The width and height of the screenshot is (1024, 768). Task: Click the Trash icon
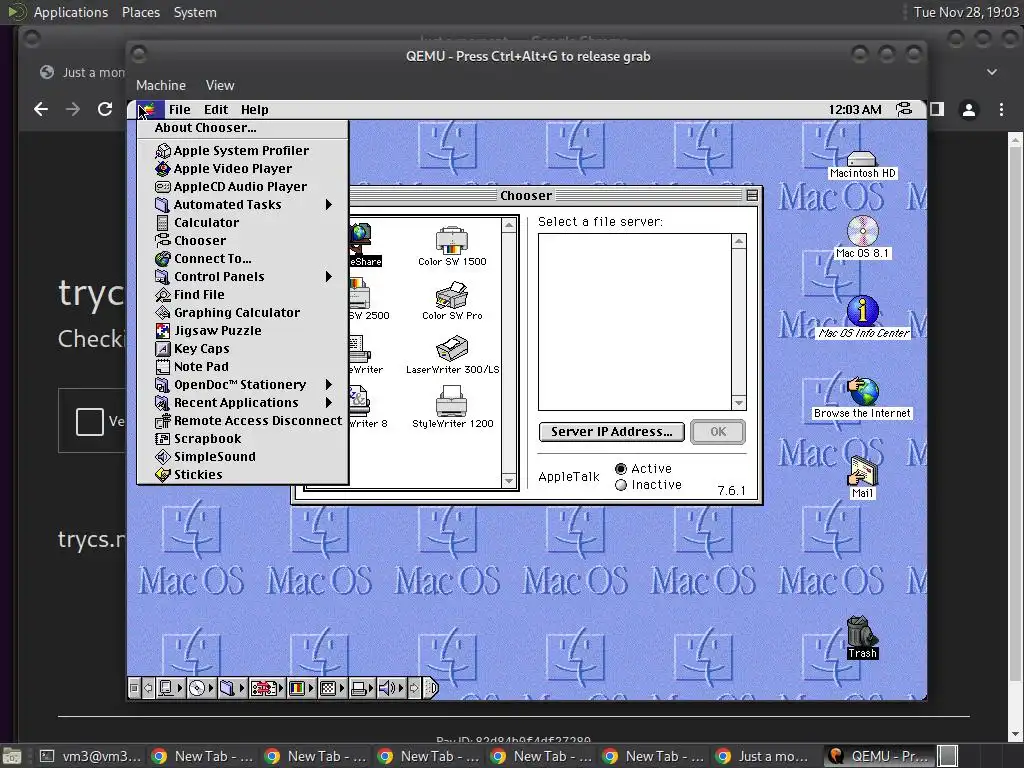(862, 638)
